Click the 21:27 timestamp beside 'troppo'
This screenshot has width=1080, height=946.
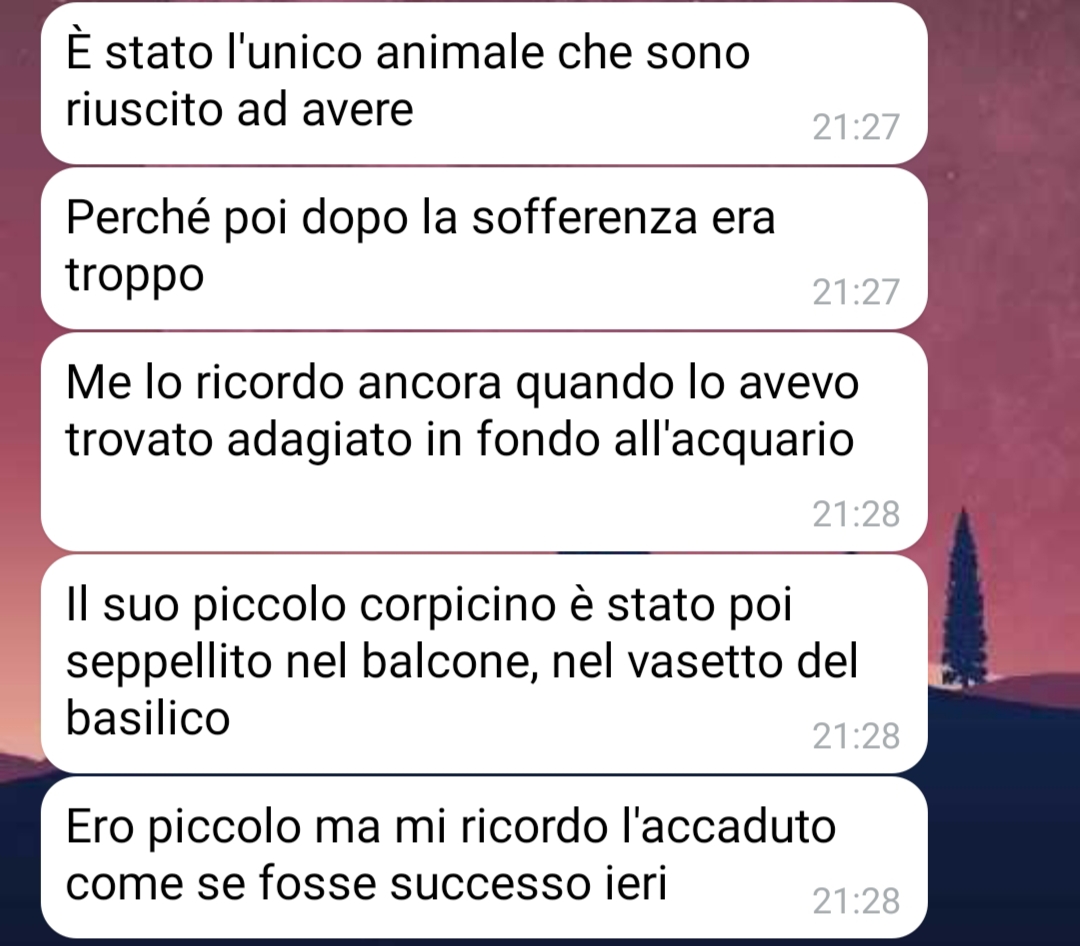[x=856, y=292]
